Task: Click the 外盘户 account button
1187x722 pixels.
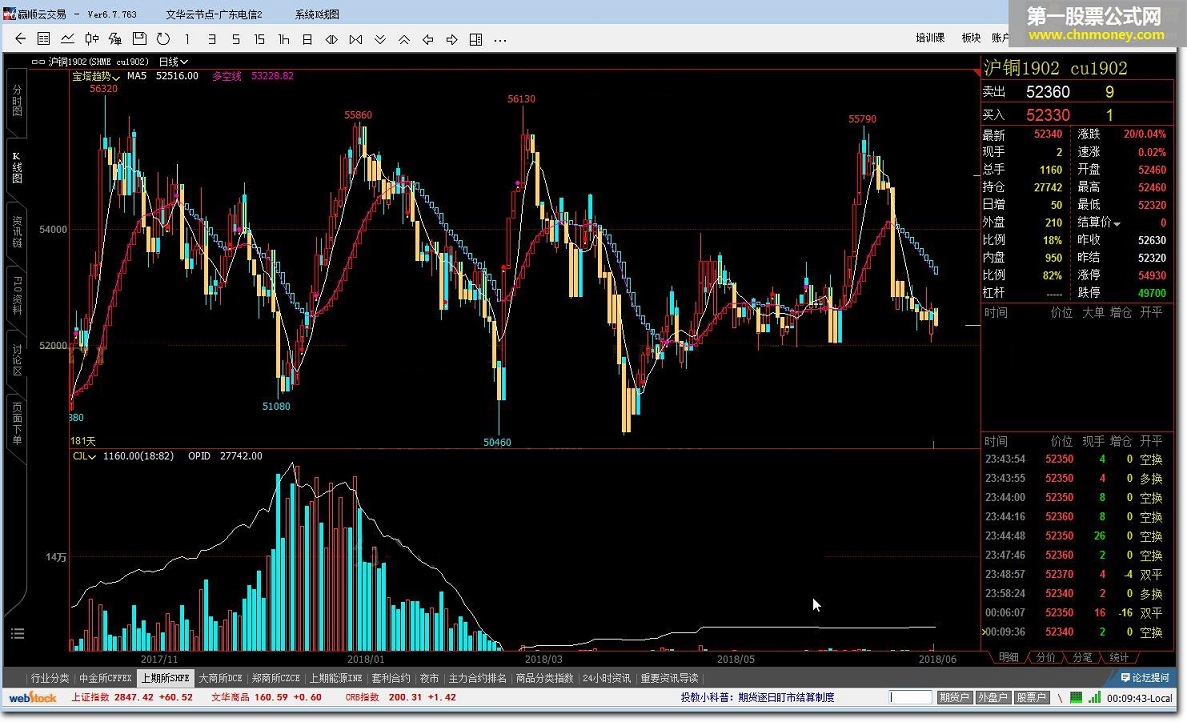Action: coord(992,698)
